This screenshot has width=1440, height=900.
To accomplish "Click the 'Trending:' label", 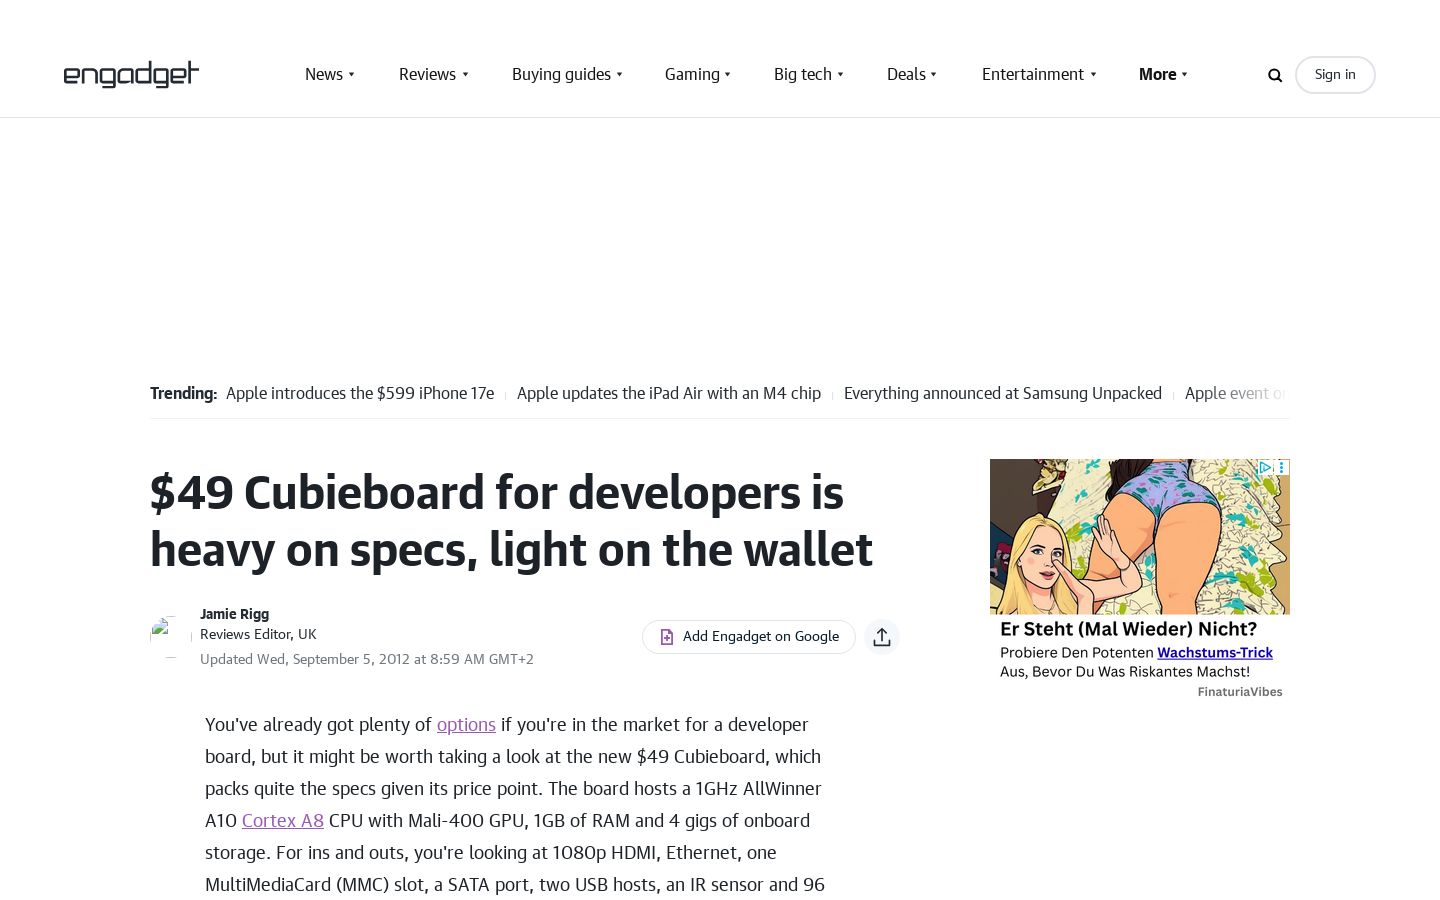I will [x=183, y=393].
